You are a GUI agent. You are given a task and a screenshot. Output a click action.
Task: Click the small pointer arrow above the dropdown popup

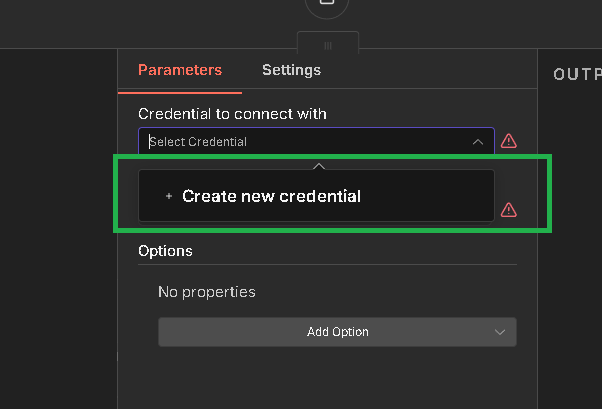point(318,165)
